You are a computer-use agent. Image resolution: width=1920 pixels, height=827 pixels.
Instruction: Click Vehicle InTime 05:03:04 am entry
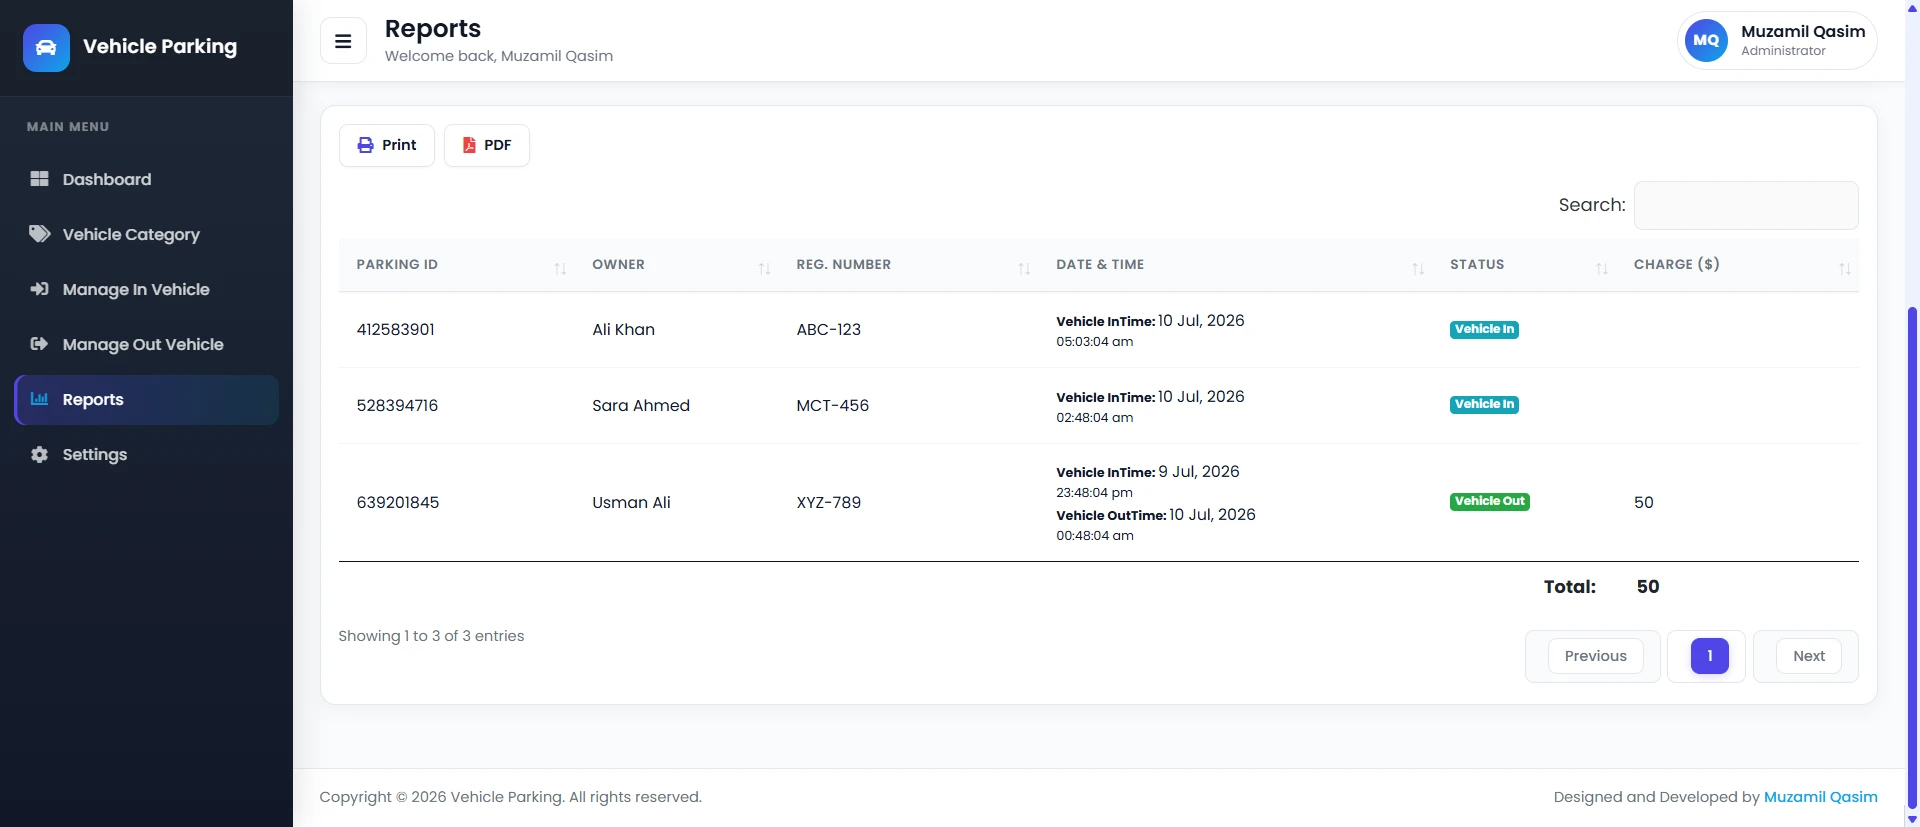tap(1150, 331)
